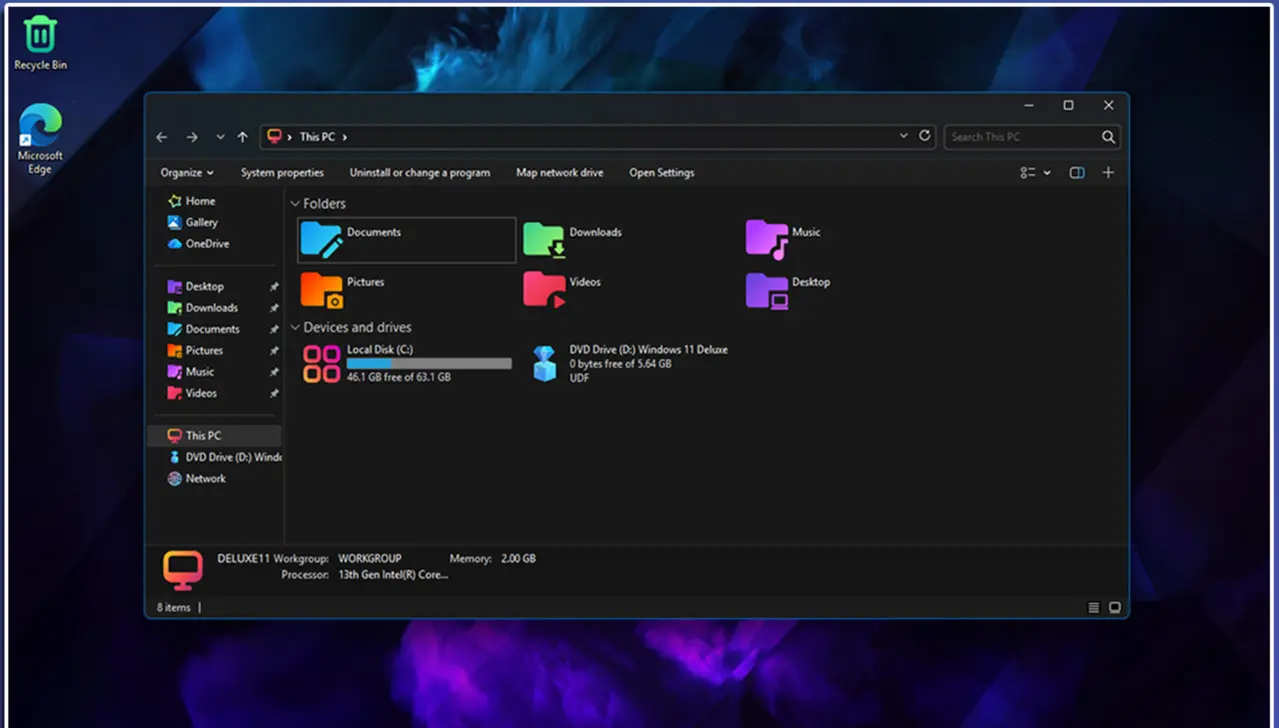Open the view options dropdown arrow
Viewport: 1279px width, 728px height.
click(x=1047, y=173)
